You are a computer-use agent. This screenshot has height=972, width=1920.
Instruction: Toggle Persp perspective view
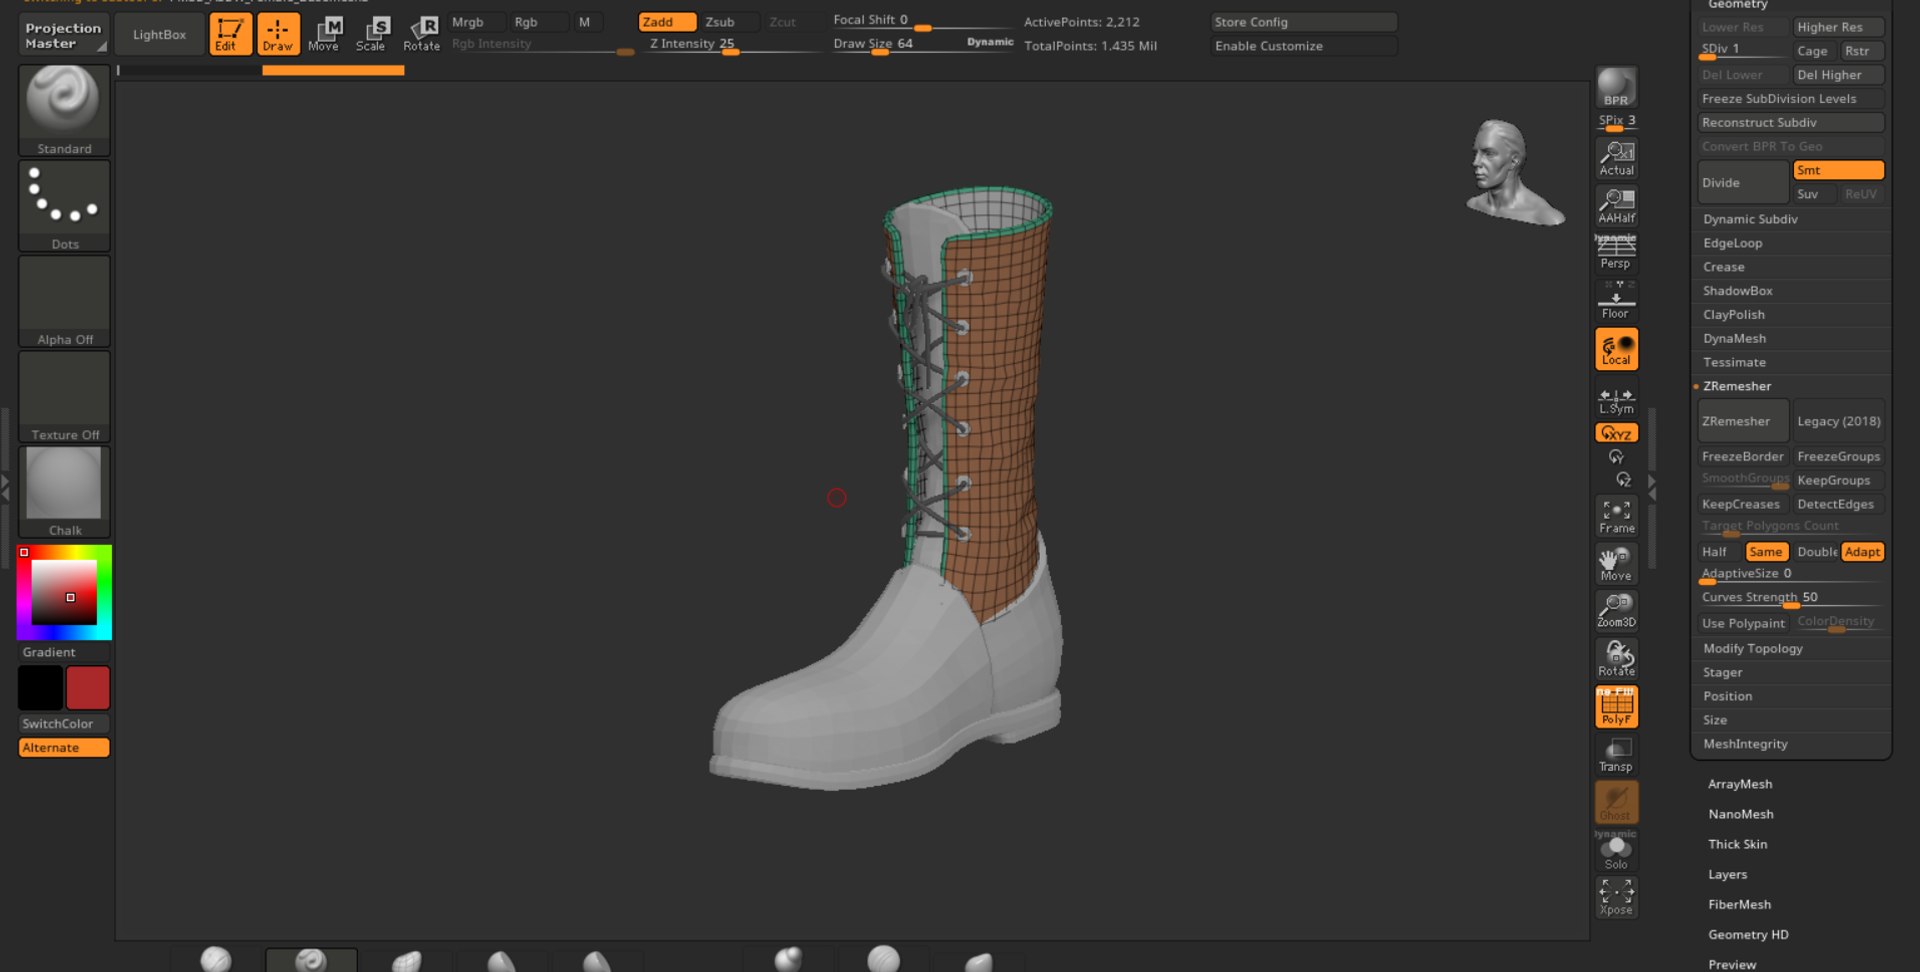click(x=1616, y=252)
